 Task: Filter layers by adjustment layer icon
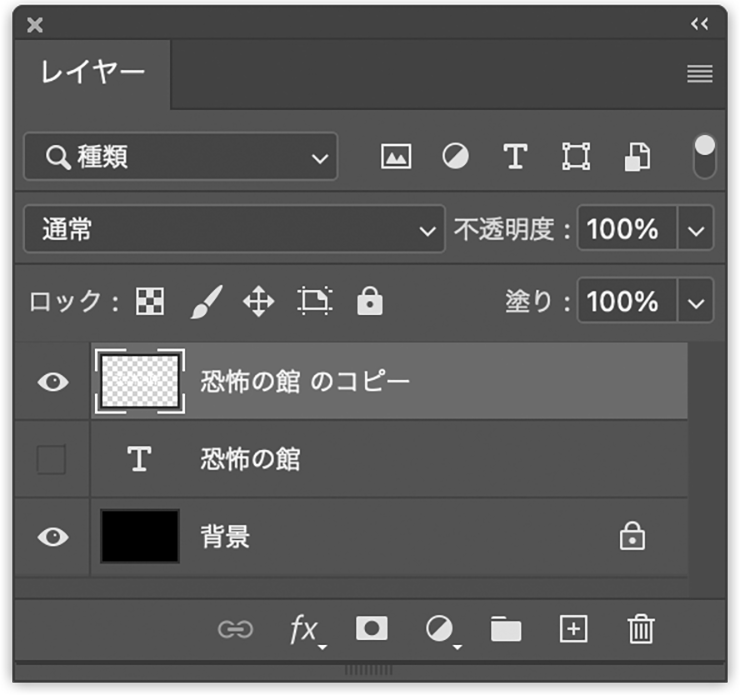point(455,157)
